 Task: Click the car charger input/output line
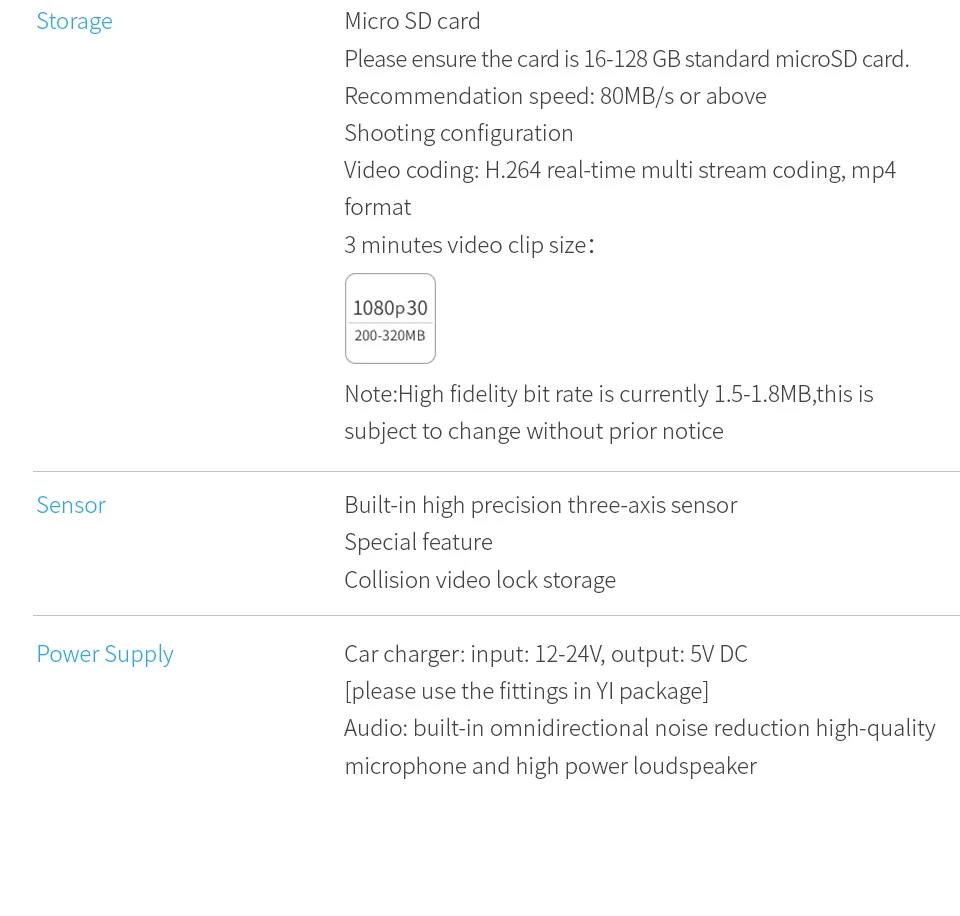pos(545,654)
